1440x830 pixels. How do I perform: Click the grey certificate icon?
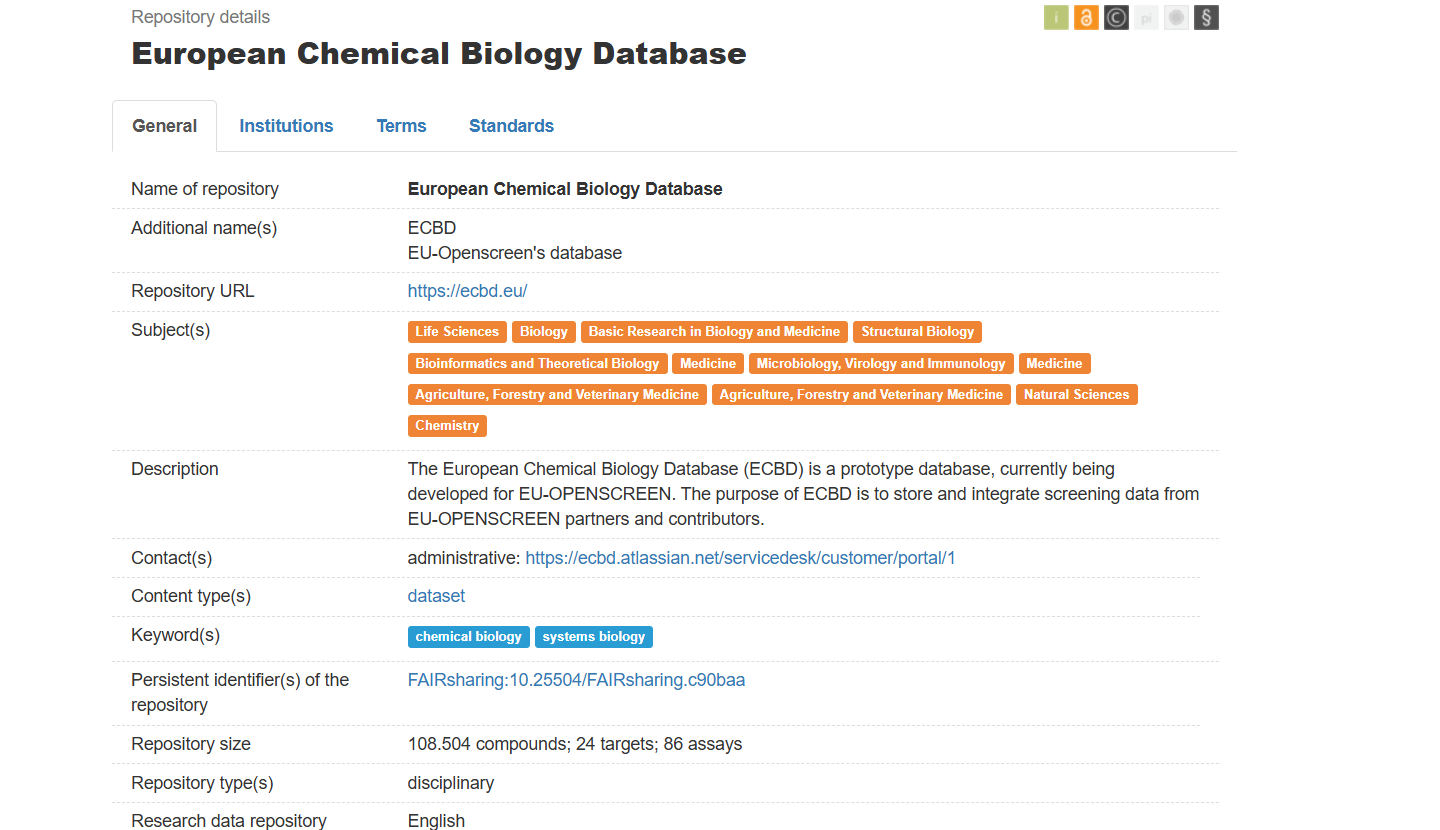point(1176,17)
